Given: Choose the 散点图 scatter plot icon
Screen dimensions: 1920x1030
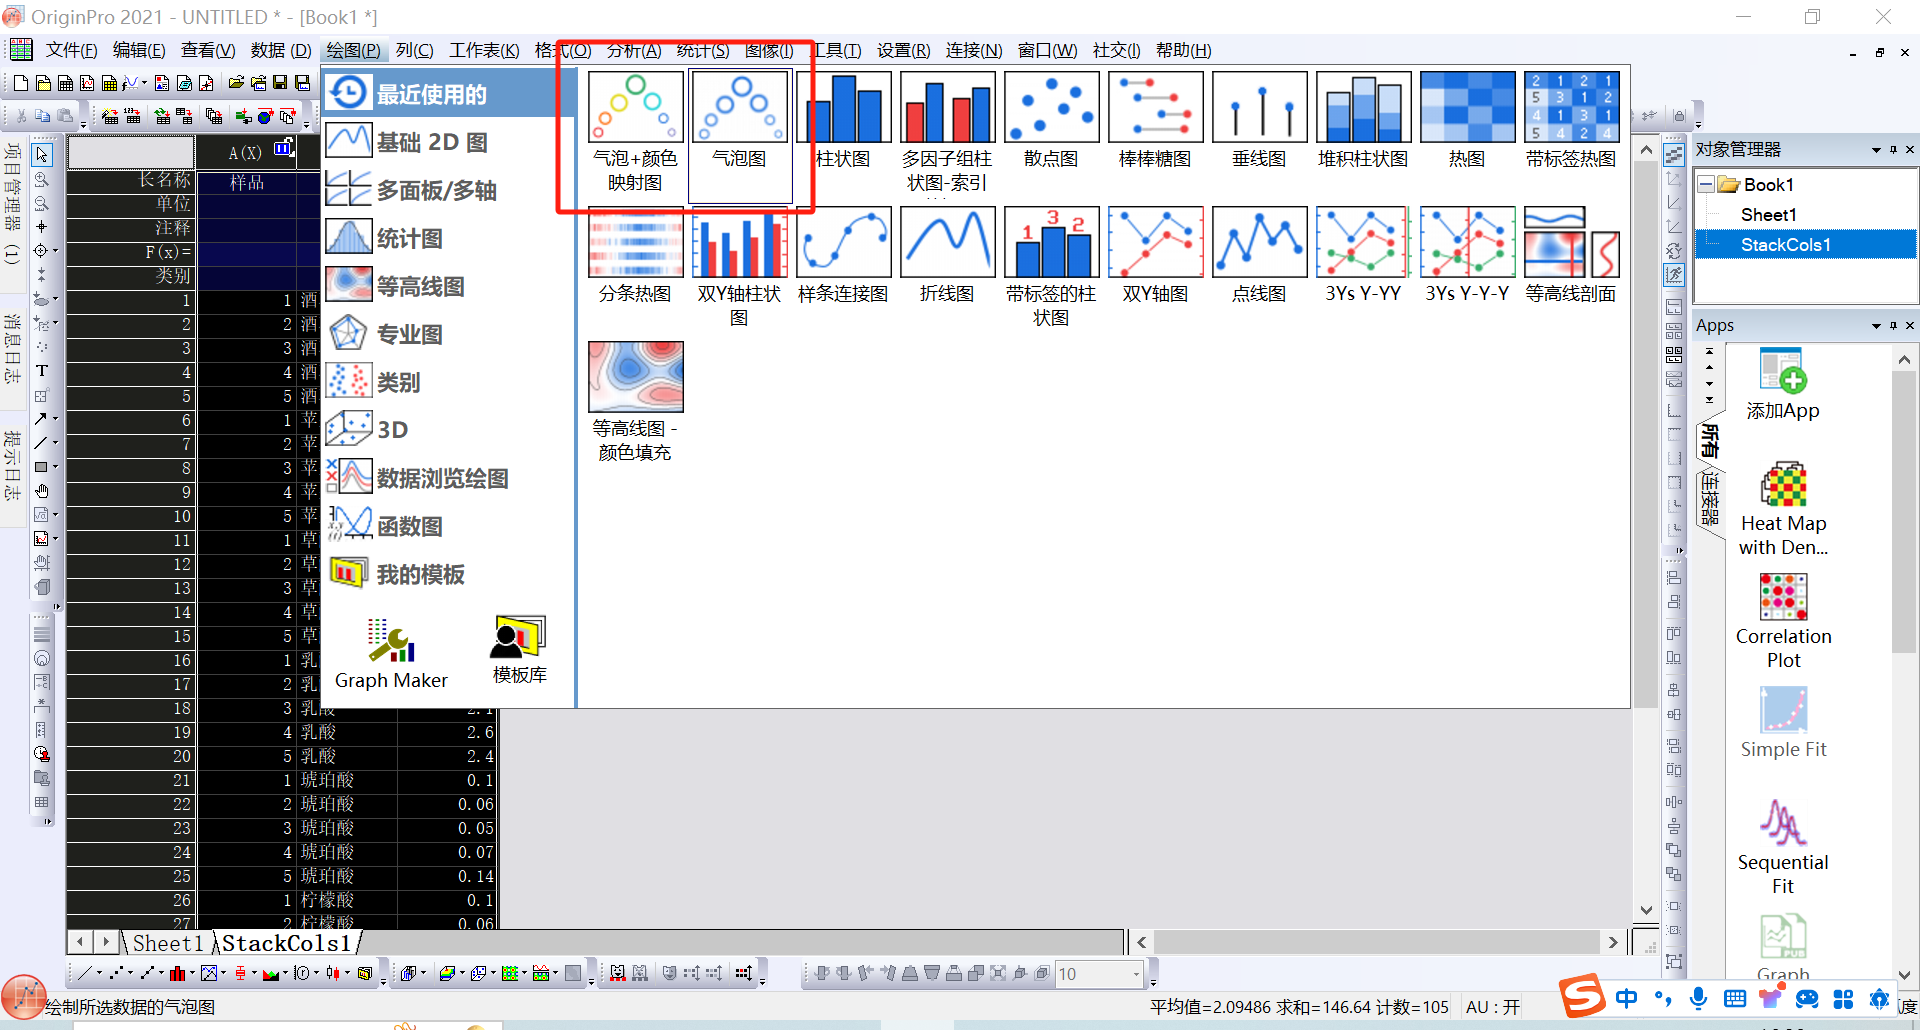Looking at the screenshot, I should pyautogui.click(x=1051, y=108).
